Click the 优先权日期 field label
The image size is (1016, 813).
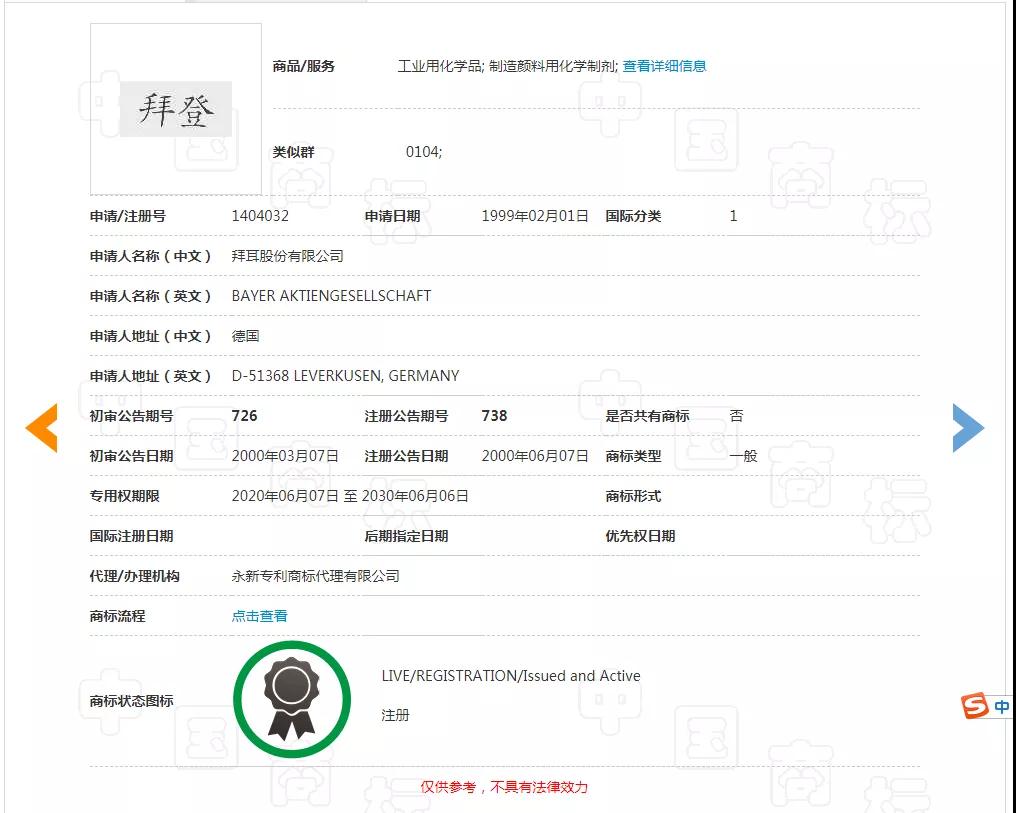click(640, 536)
